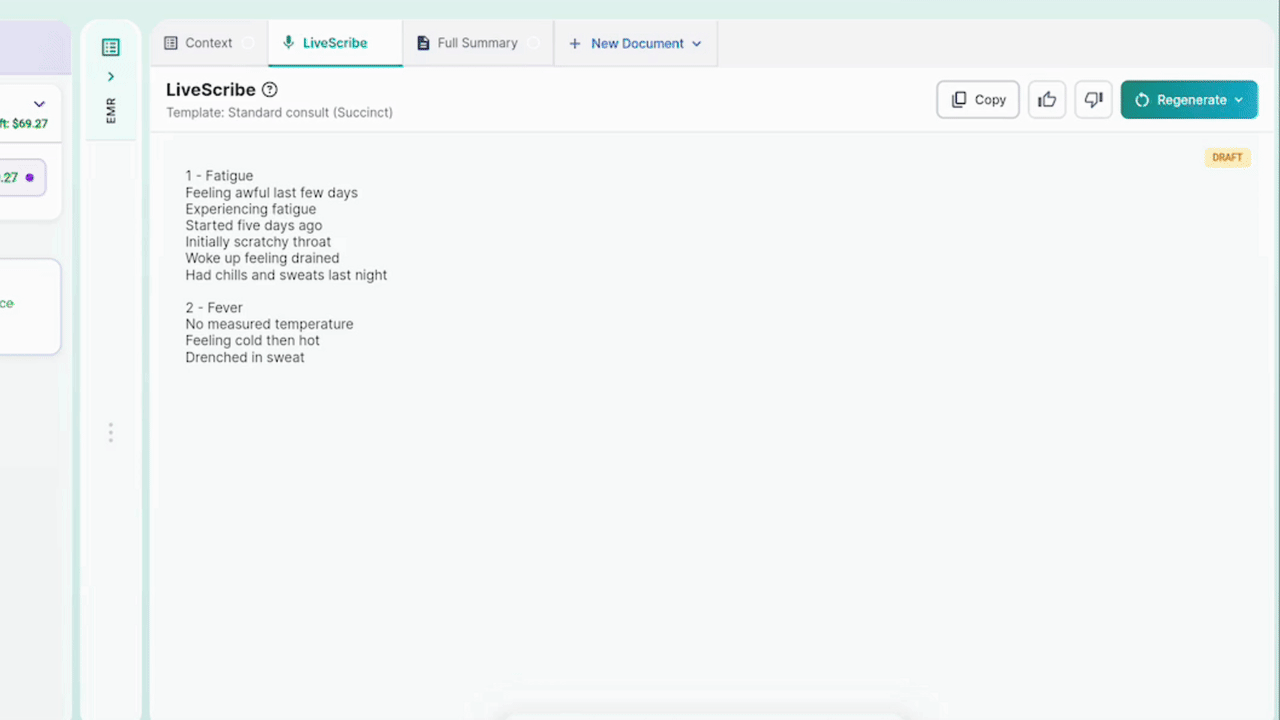Click the microphone icon on the LiveScribe tab
Viewport: 1280px width, 720px height.
(x=289, y=42)
